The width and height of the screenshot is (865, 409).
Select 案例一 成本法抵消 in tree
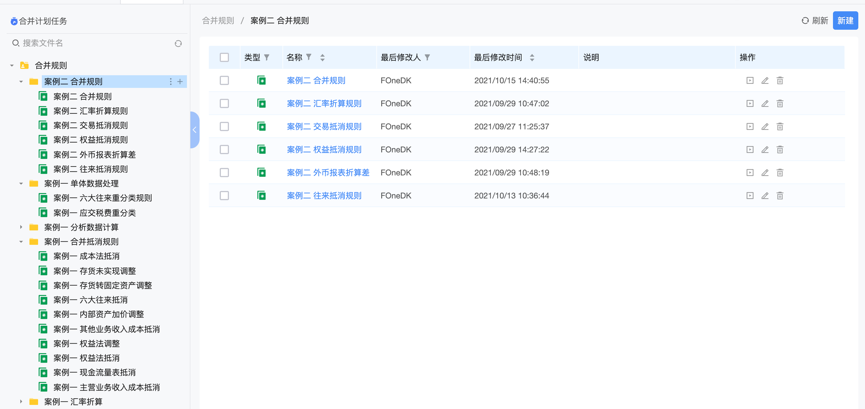point(87,256)
